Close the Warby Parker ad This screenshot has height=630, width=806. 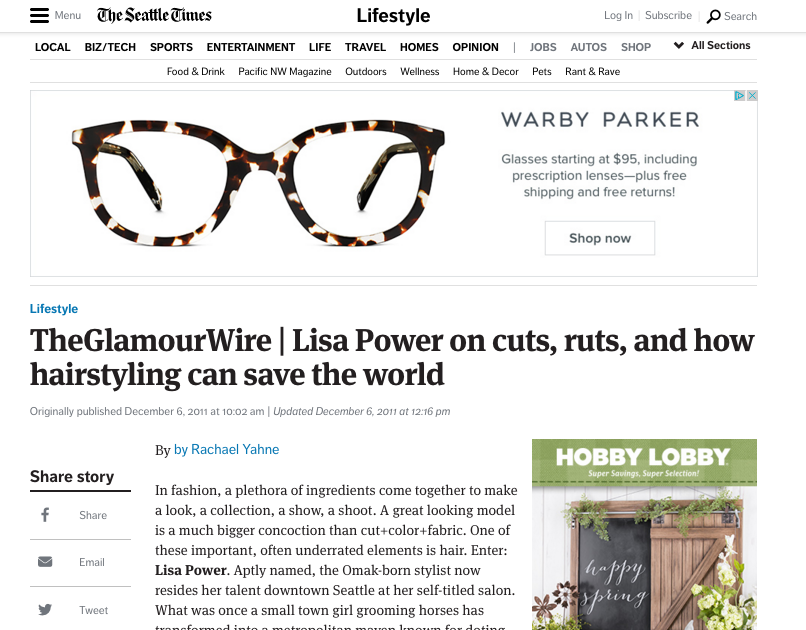[752, 96]
